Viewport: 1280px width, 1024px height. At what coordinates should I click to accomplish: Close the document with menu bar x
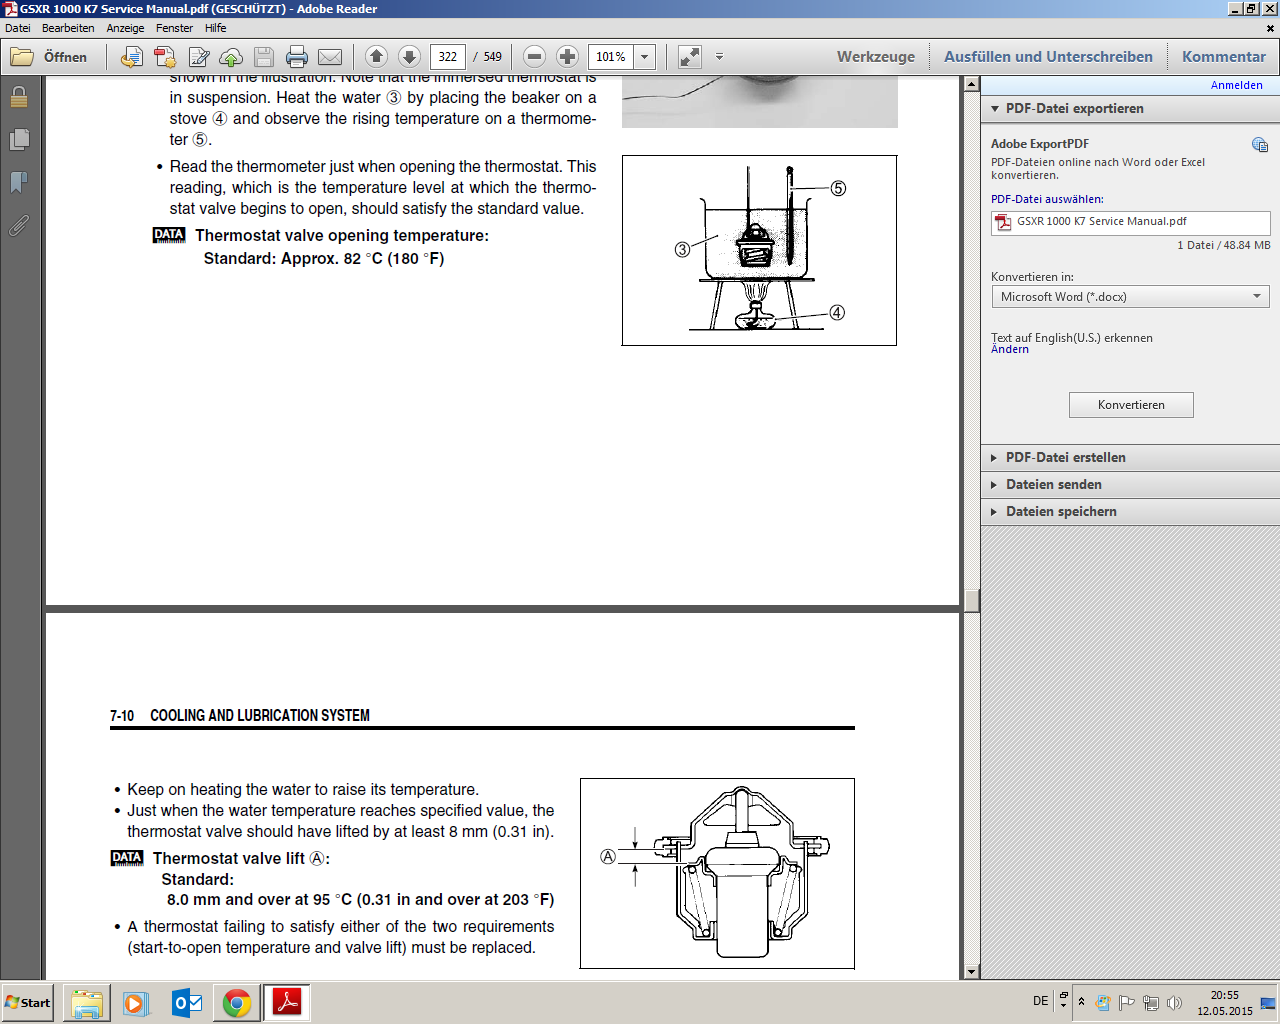(1270, 28)
